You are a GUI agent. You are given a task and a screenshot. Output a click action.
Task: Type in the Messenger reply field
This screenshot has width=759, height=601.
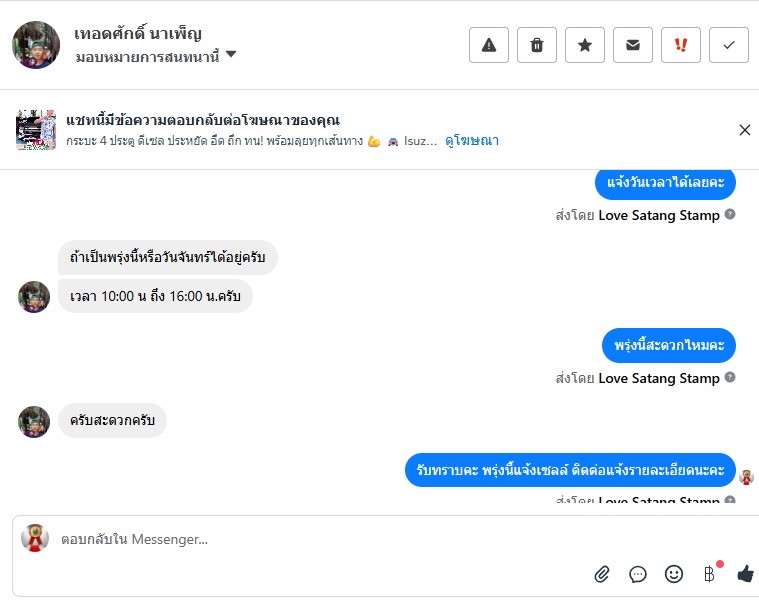coord(300,540)
